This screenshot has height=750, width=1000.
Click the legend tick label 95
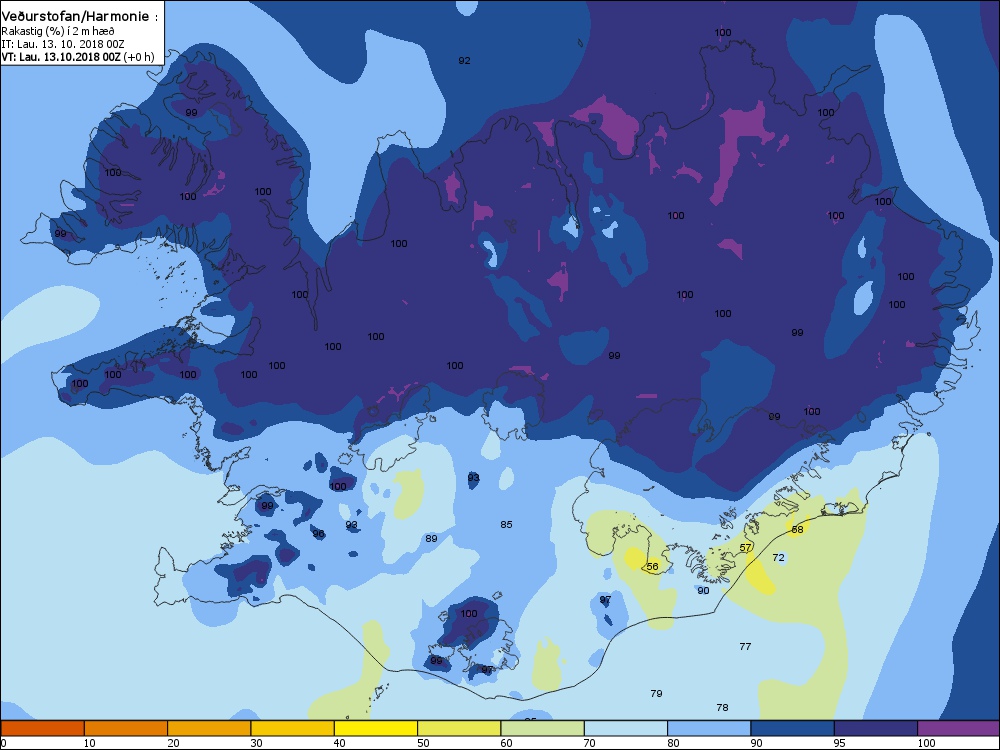[839, 743]
